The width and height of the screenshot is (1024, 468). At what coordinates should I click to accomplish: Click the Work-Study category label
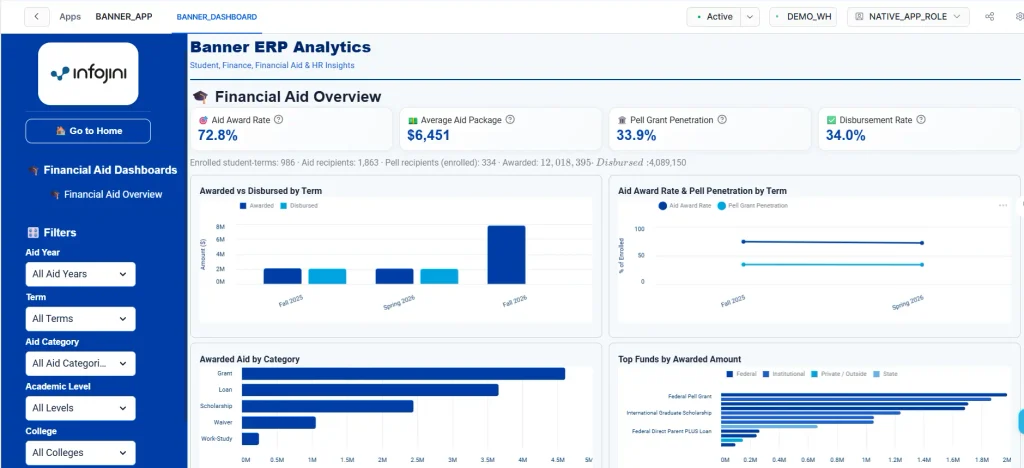coord(216,439)
